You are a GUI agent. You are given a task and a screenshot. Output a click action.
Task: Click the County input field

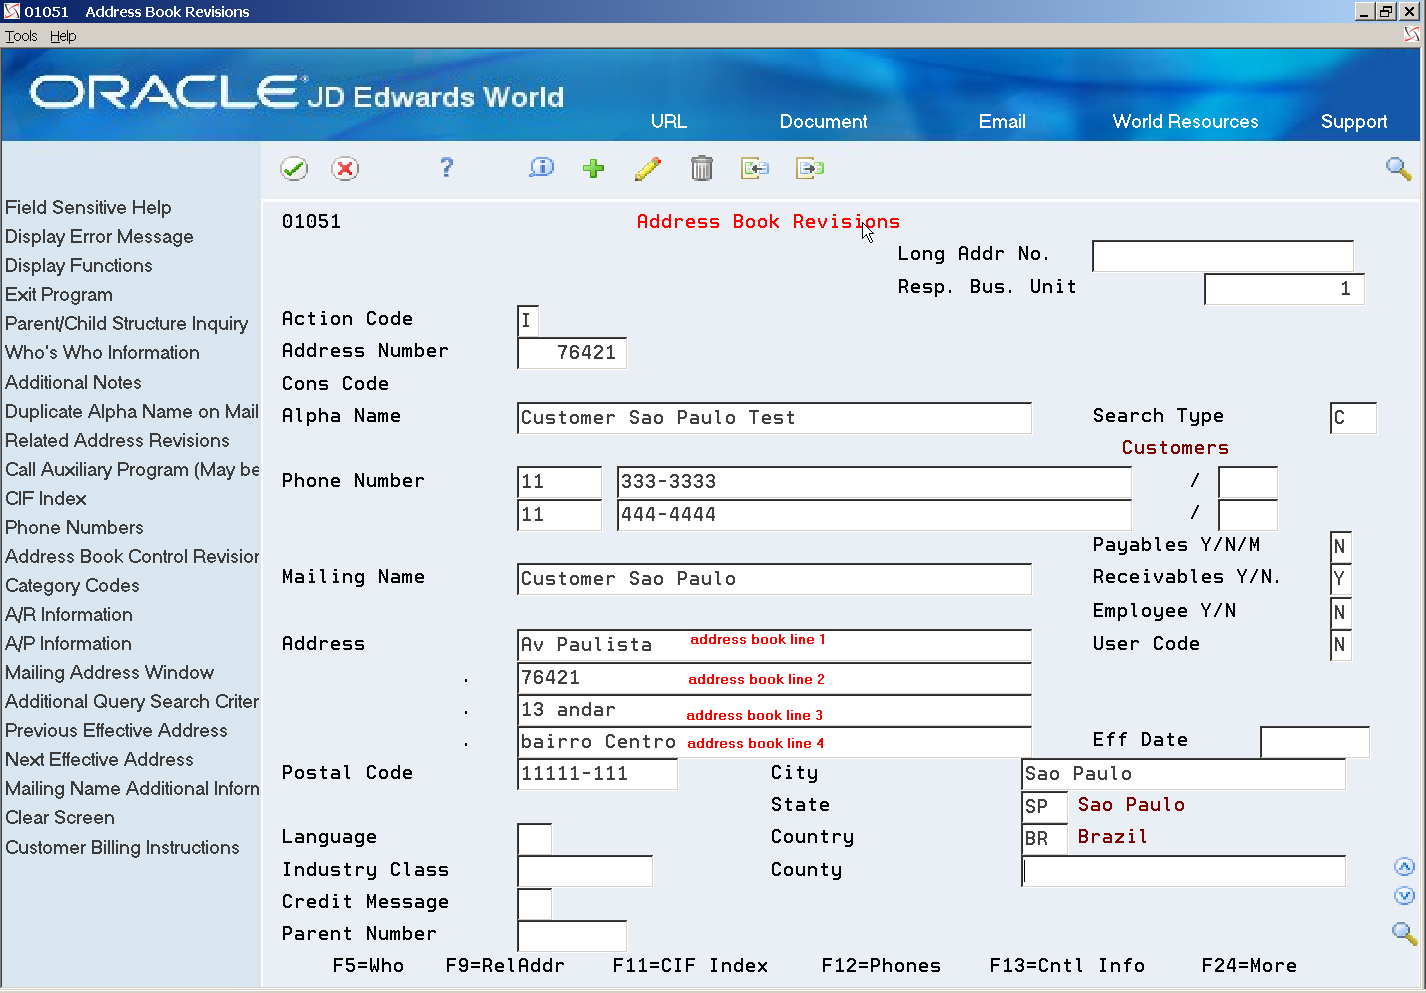pyautogui.click(x=1183, y=871)
